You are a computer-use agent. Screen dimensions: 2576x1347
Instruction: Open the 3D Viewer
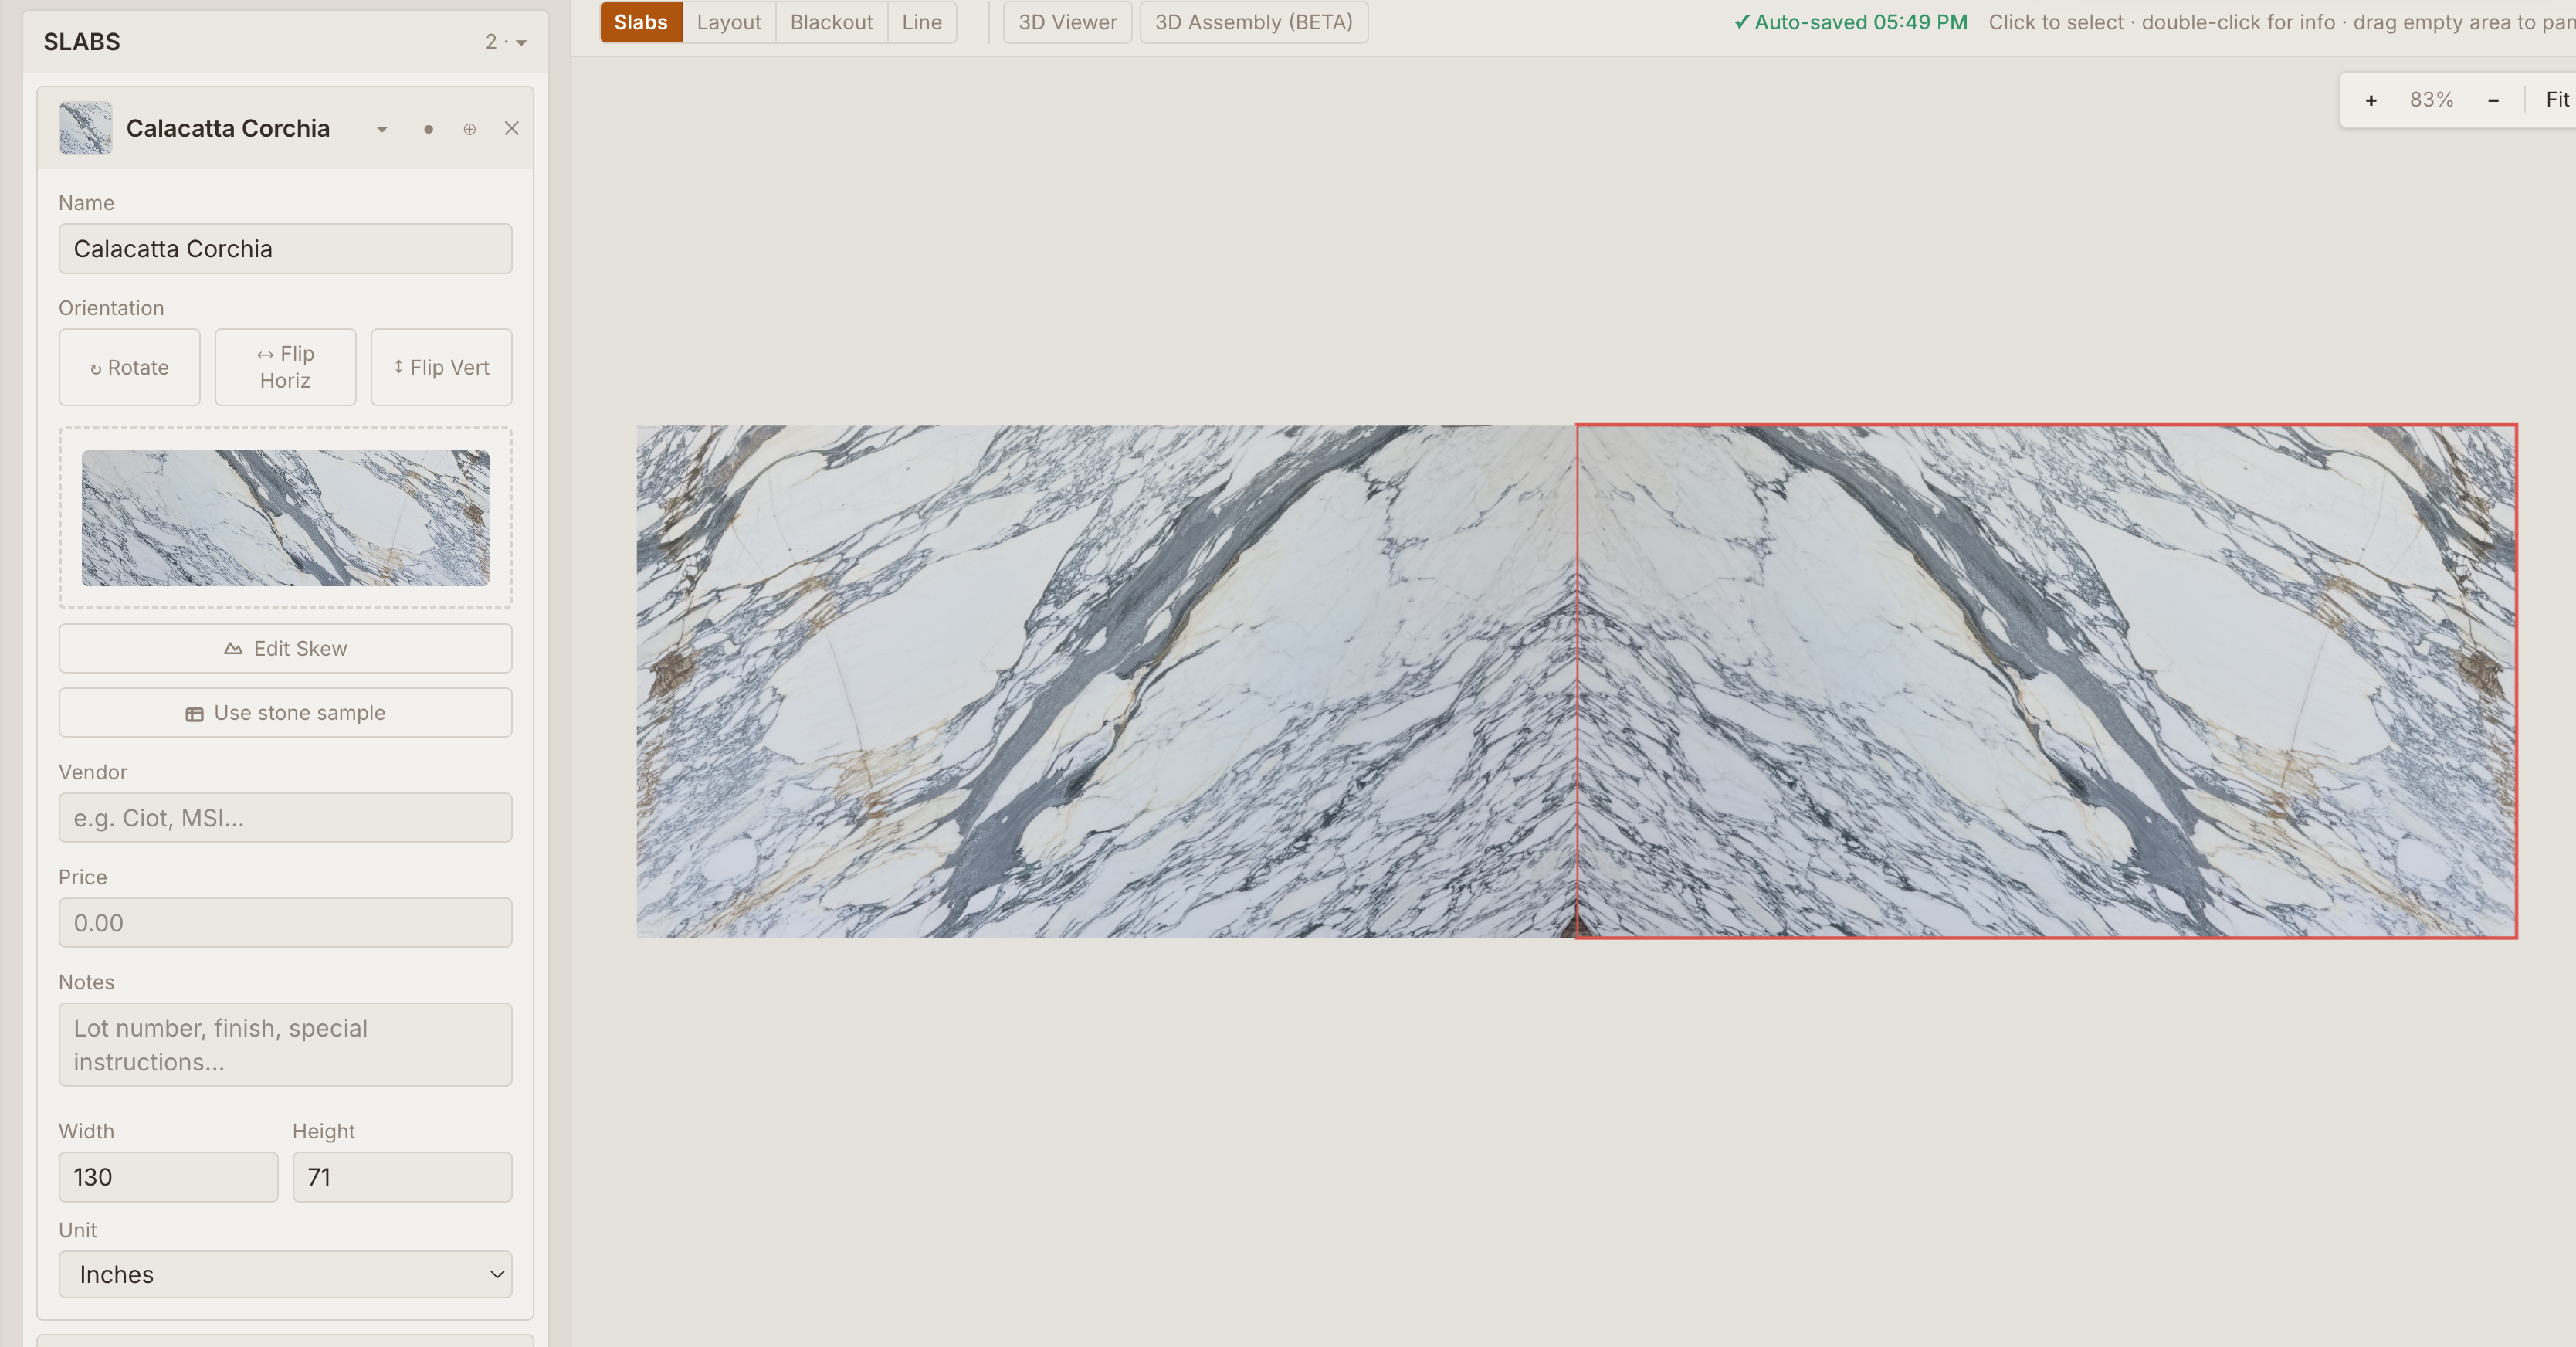click(x=1067, y=22)
